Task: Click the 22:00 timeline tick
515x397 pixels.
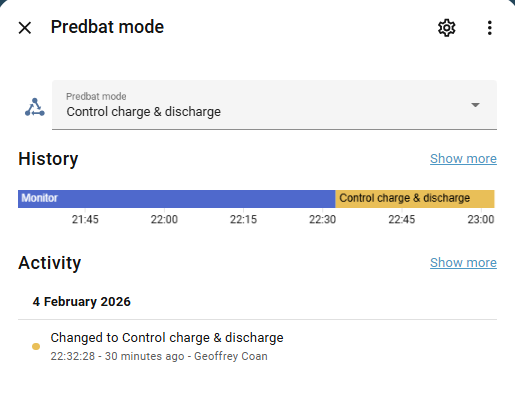Action: (164, 219)
